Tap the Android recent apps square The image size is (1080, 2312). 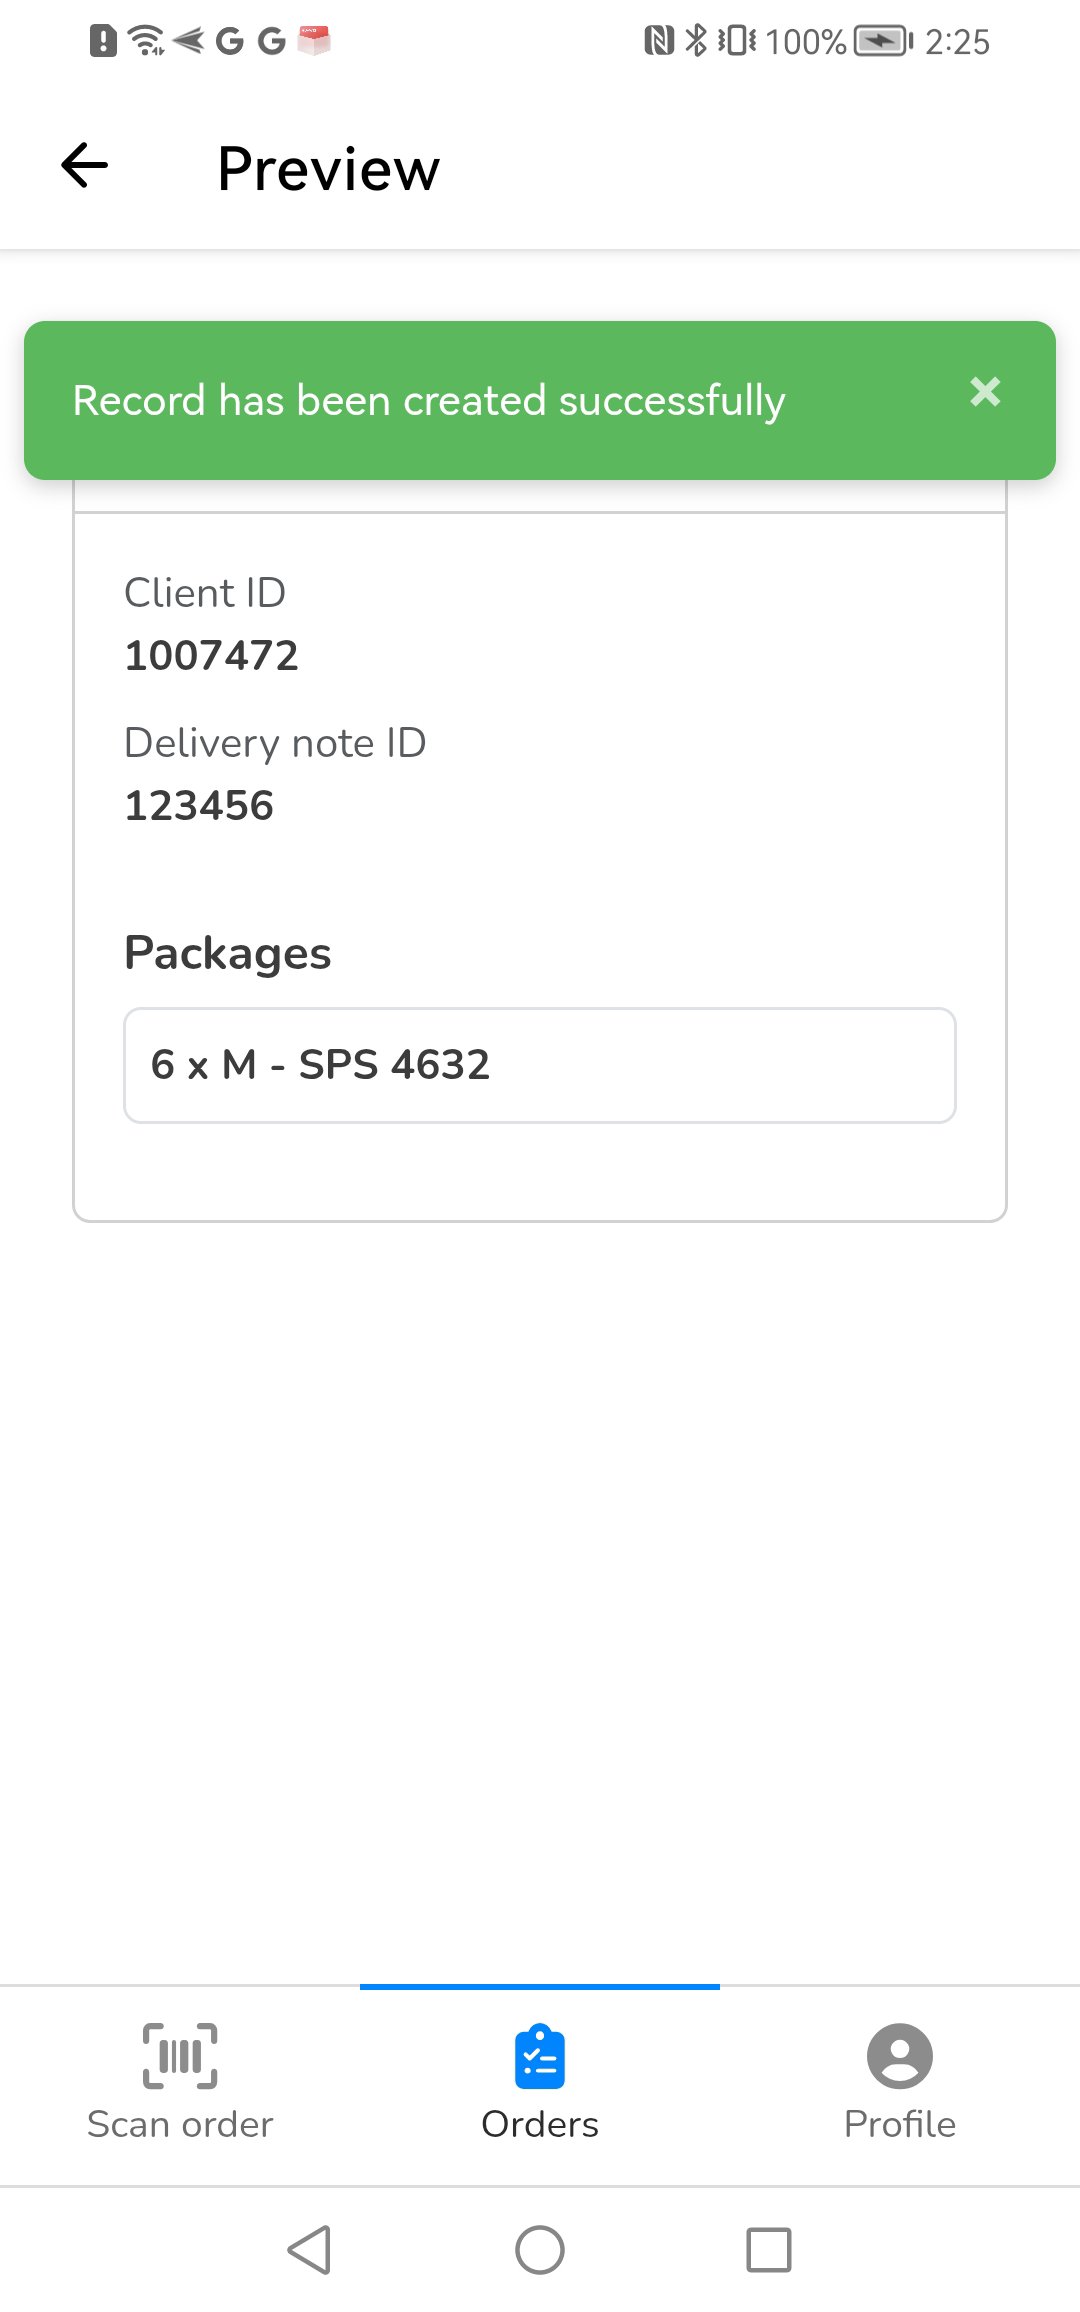769,2250
